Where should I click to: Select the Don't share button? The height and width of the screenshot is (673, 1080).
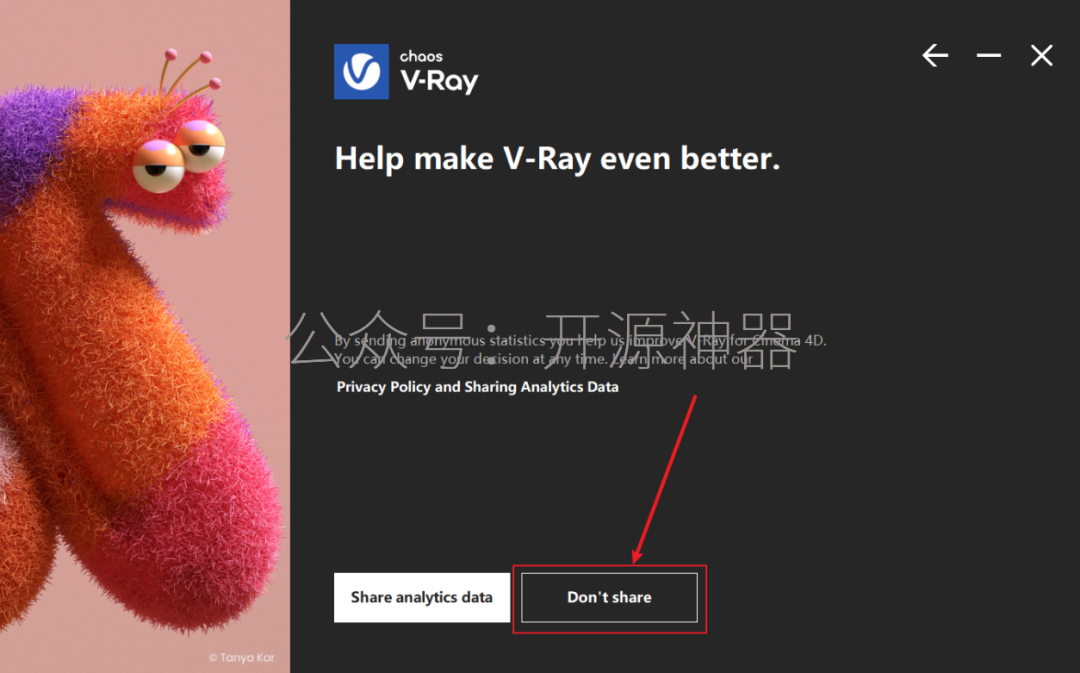tap(610, 597)
